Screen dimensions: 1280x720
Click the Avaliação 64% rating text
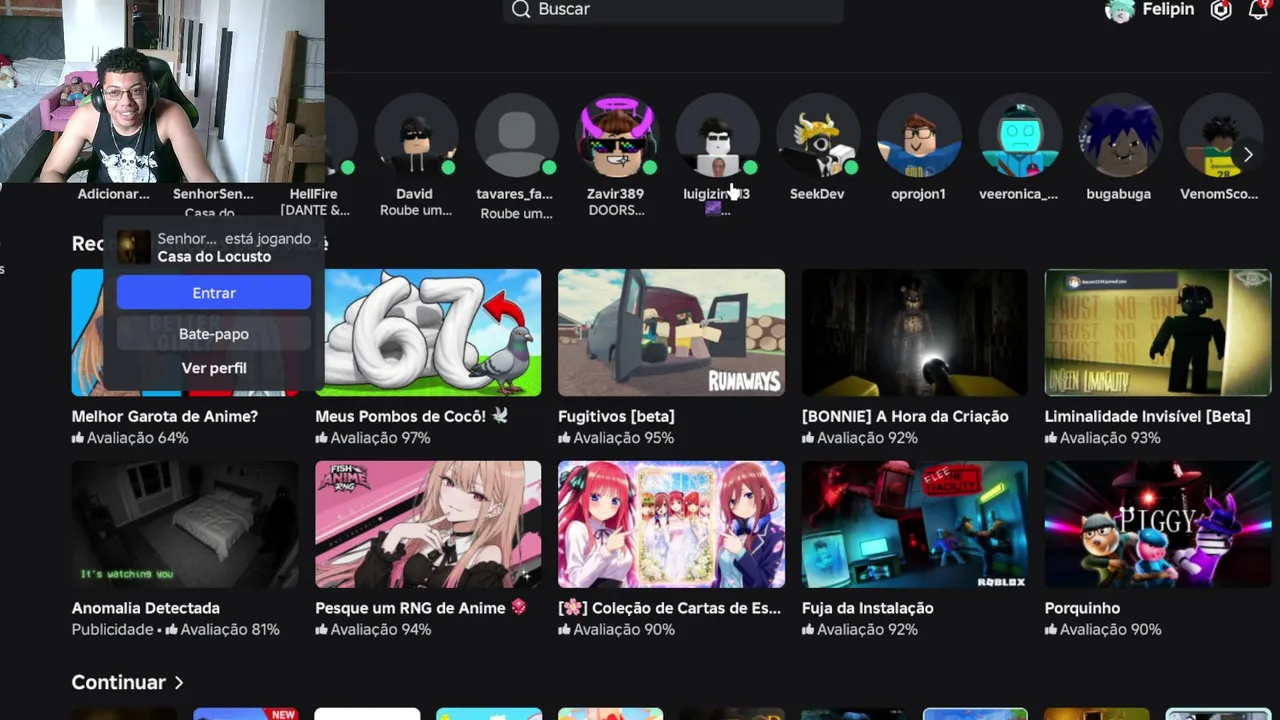pos(130,438)
